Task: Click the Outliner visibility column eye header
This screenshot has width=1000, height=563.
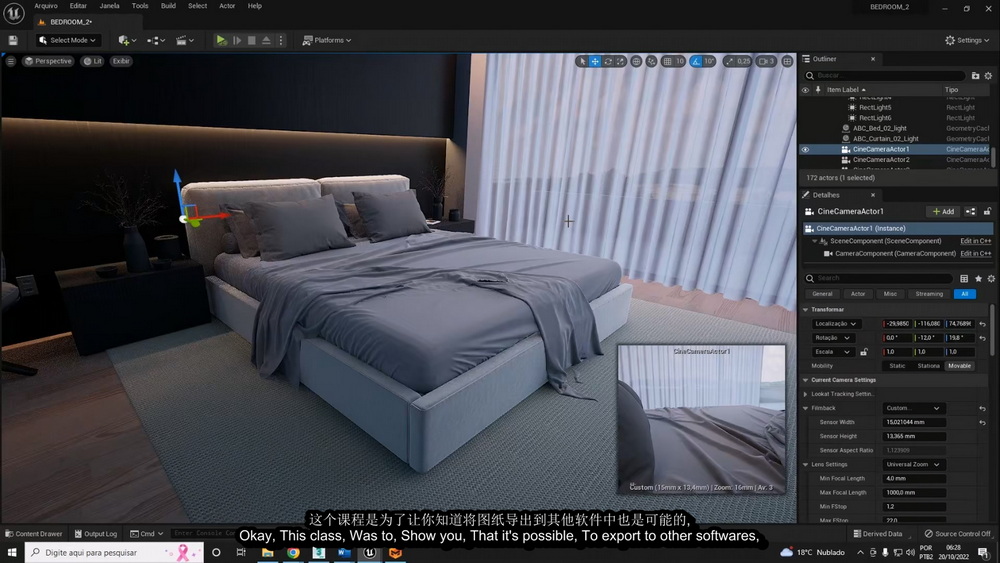Action: (805, 90)
